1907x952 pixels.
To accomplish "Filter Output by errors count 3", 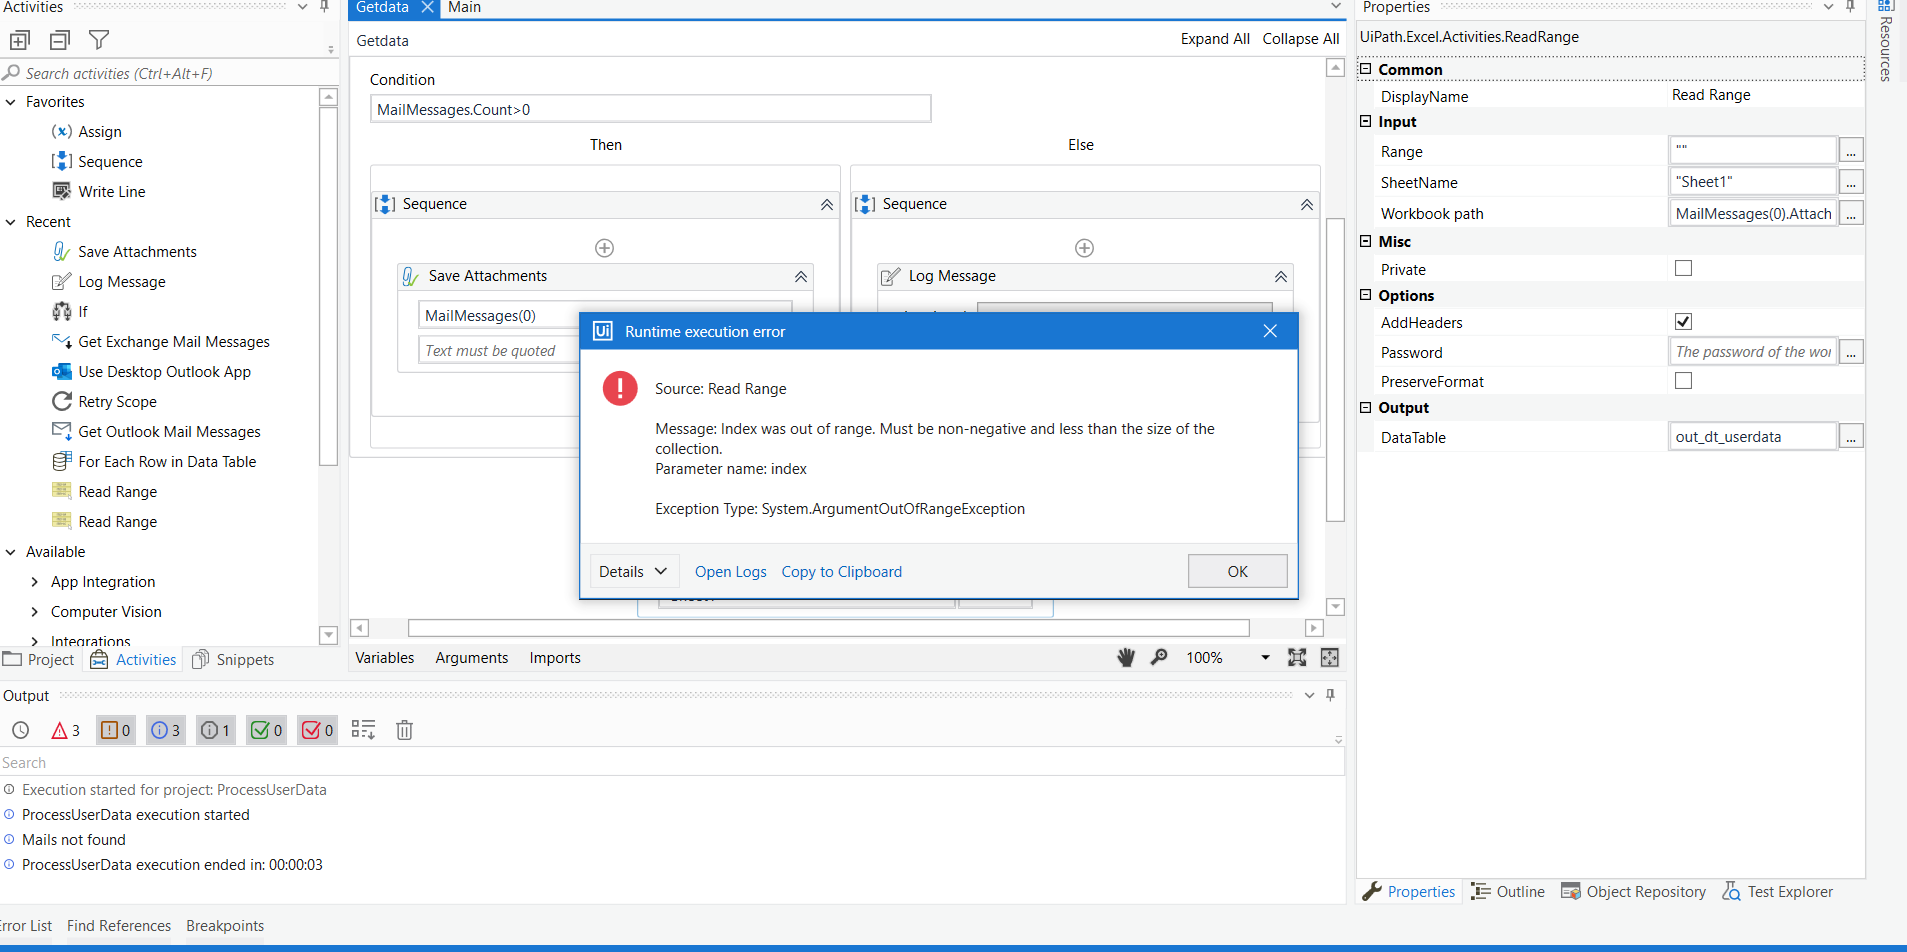I will [66, 731].
